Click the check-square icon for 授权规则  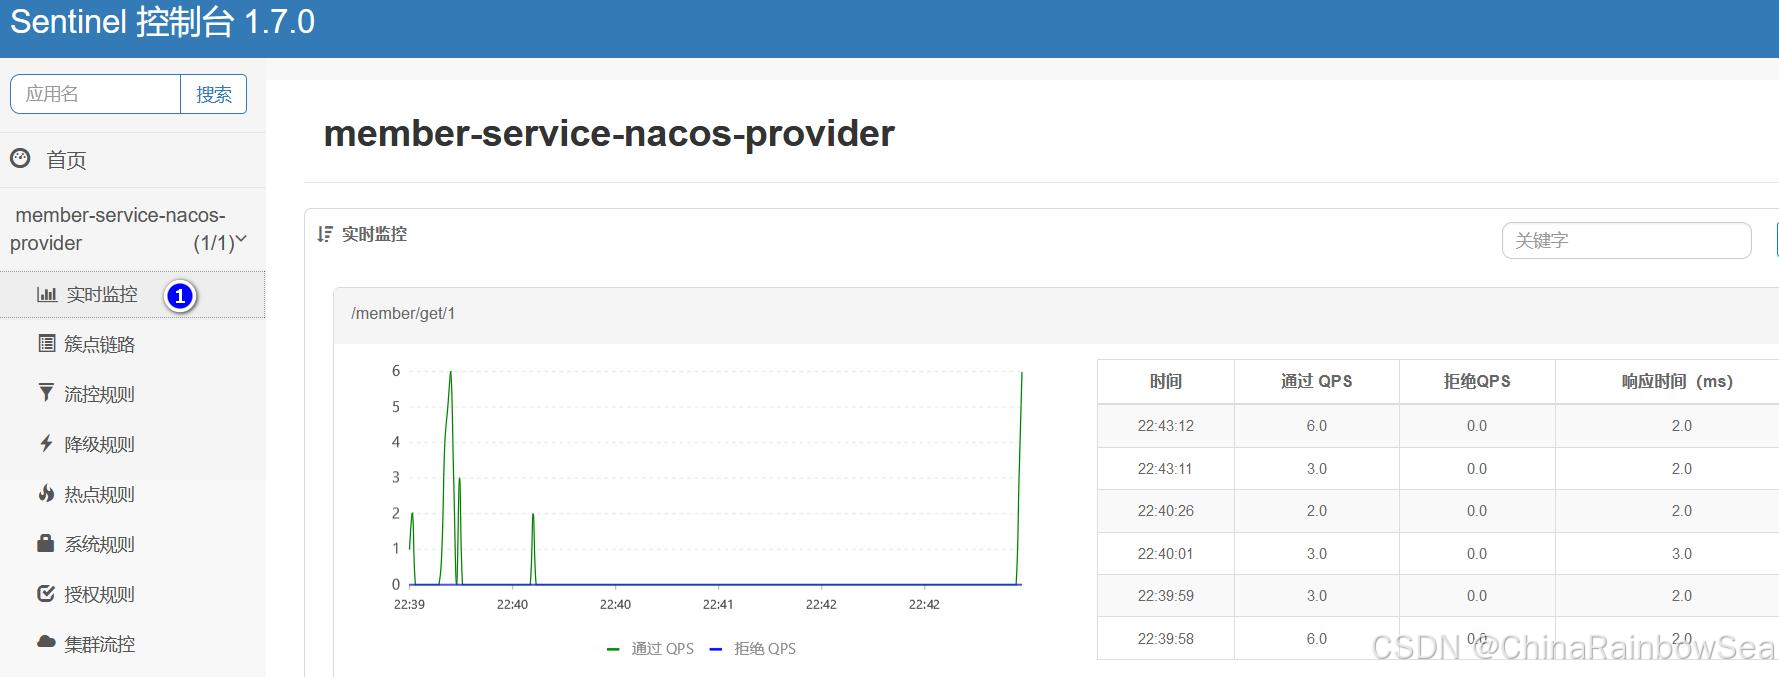(46, 593)
